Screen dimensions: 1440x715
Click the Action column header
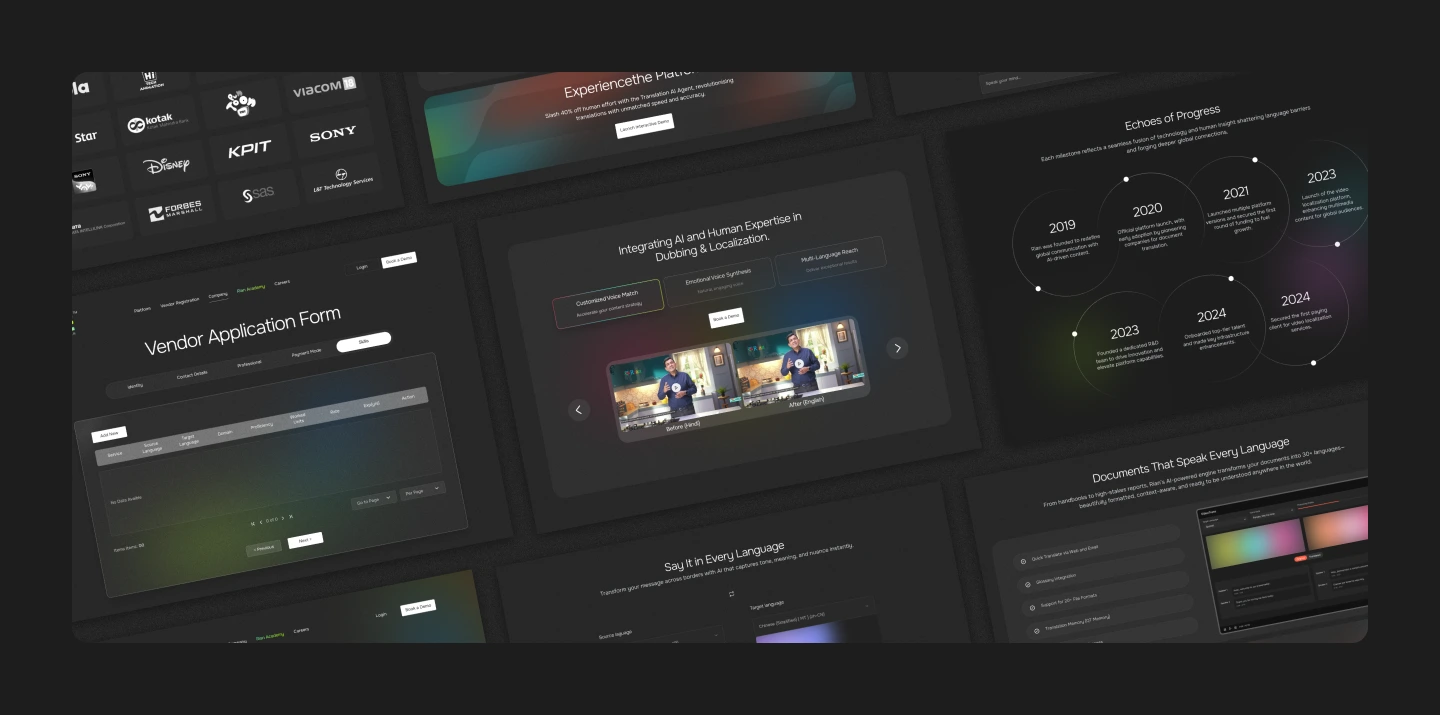[408, 397]
